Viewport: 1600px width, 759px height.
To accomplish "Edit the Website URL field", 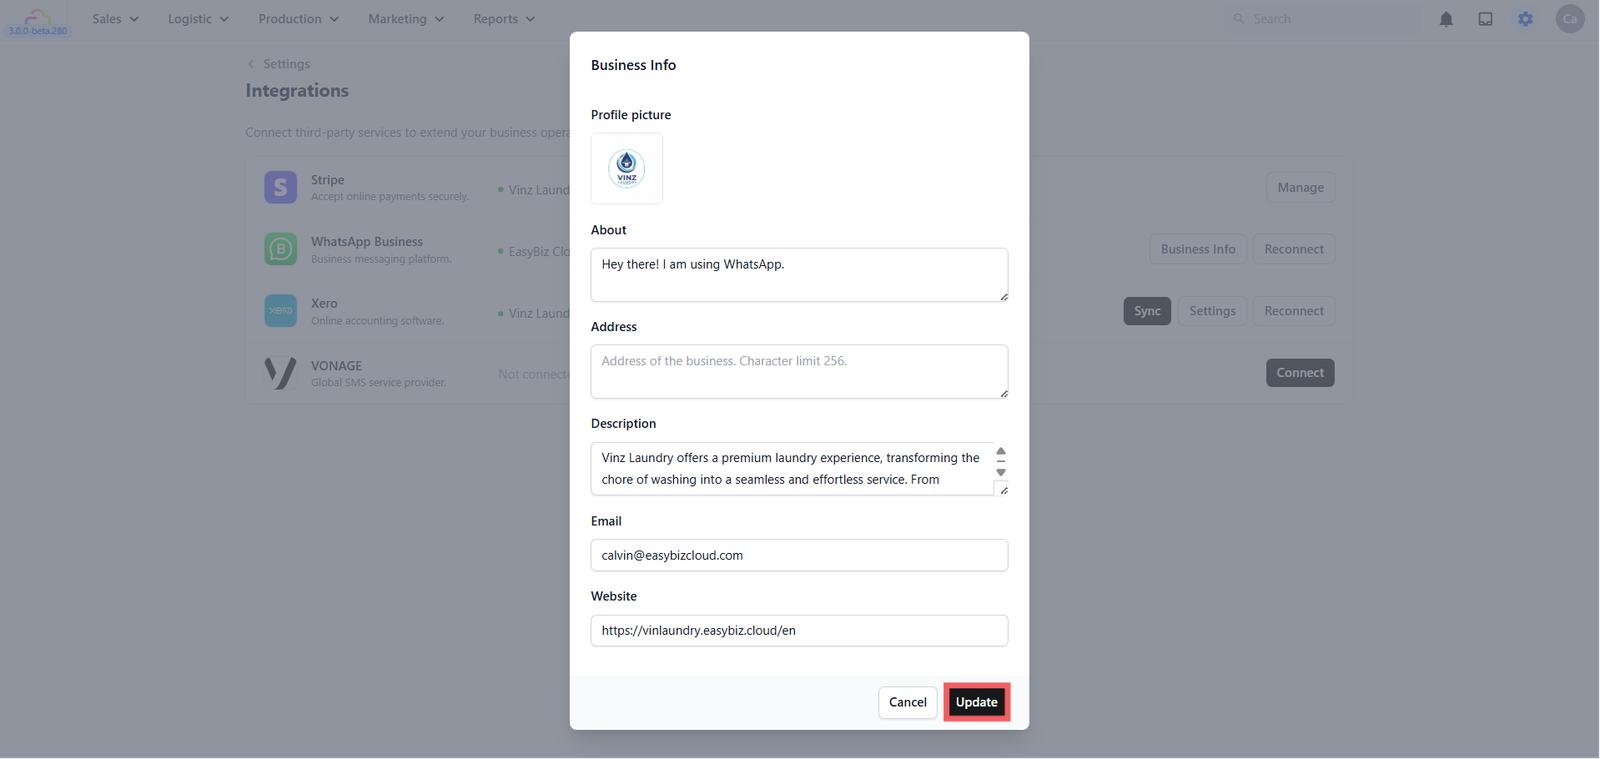I will click(799, 630).
